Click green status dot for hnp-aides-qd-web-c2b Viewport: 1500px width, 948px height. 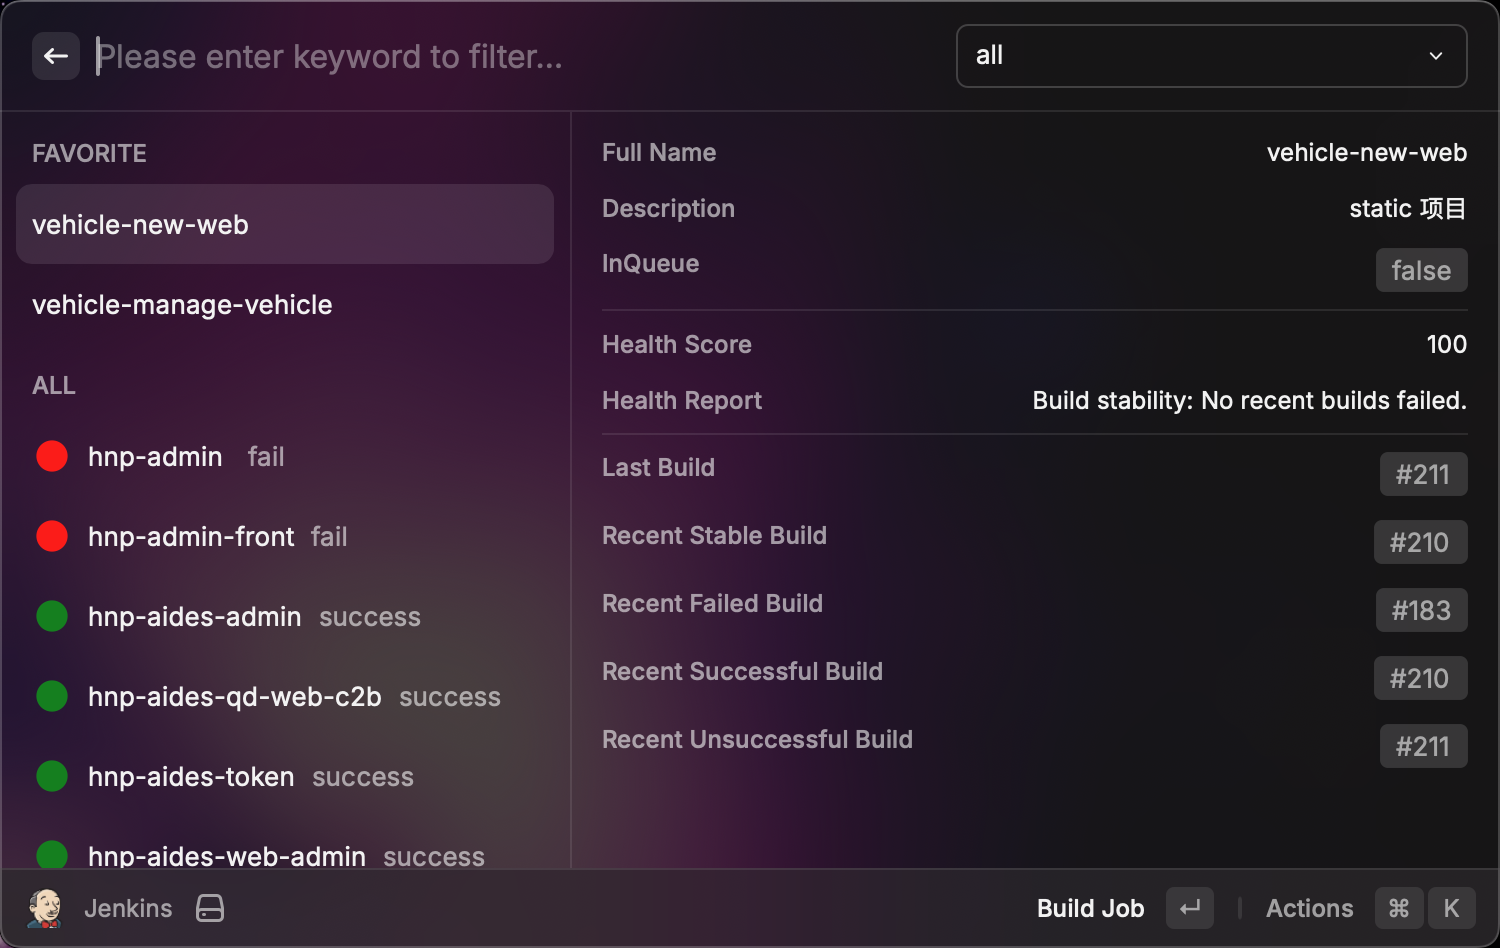coord(52,696)
